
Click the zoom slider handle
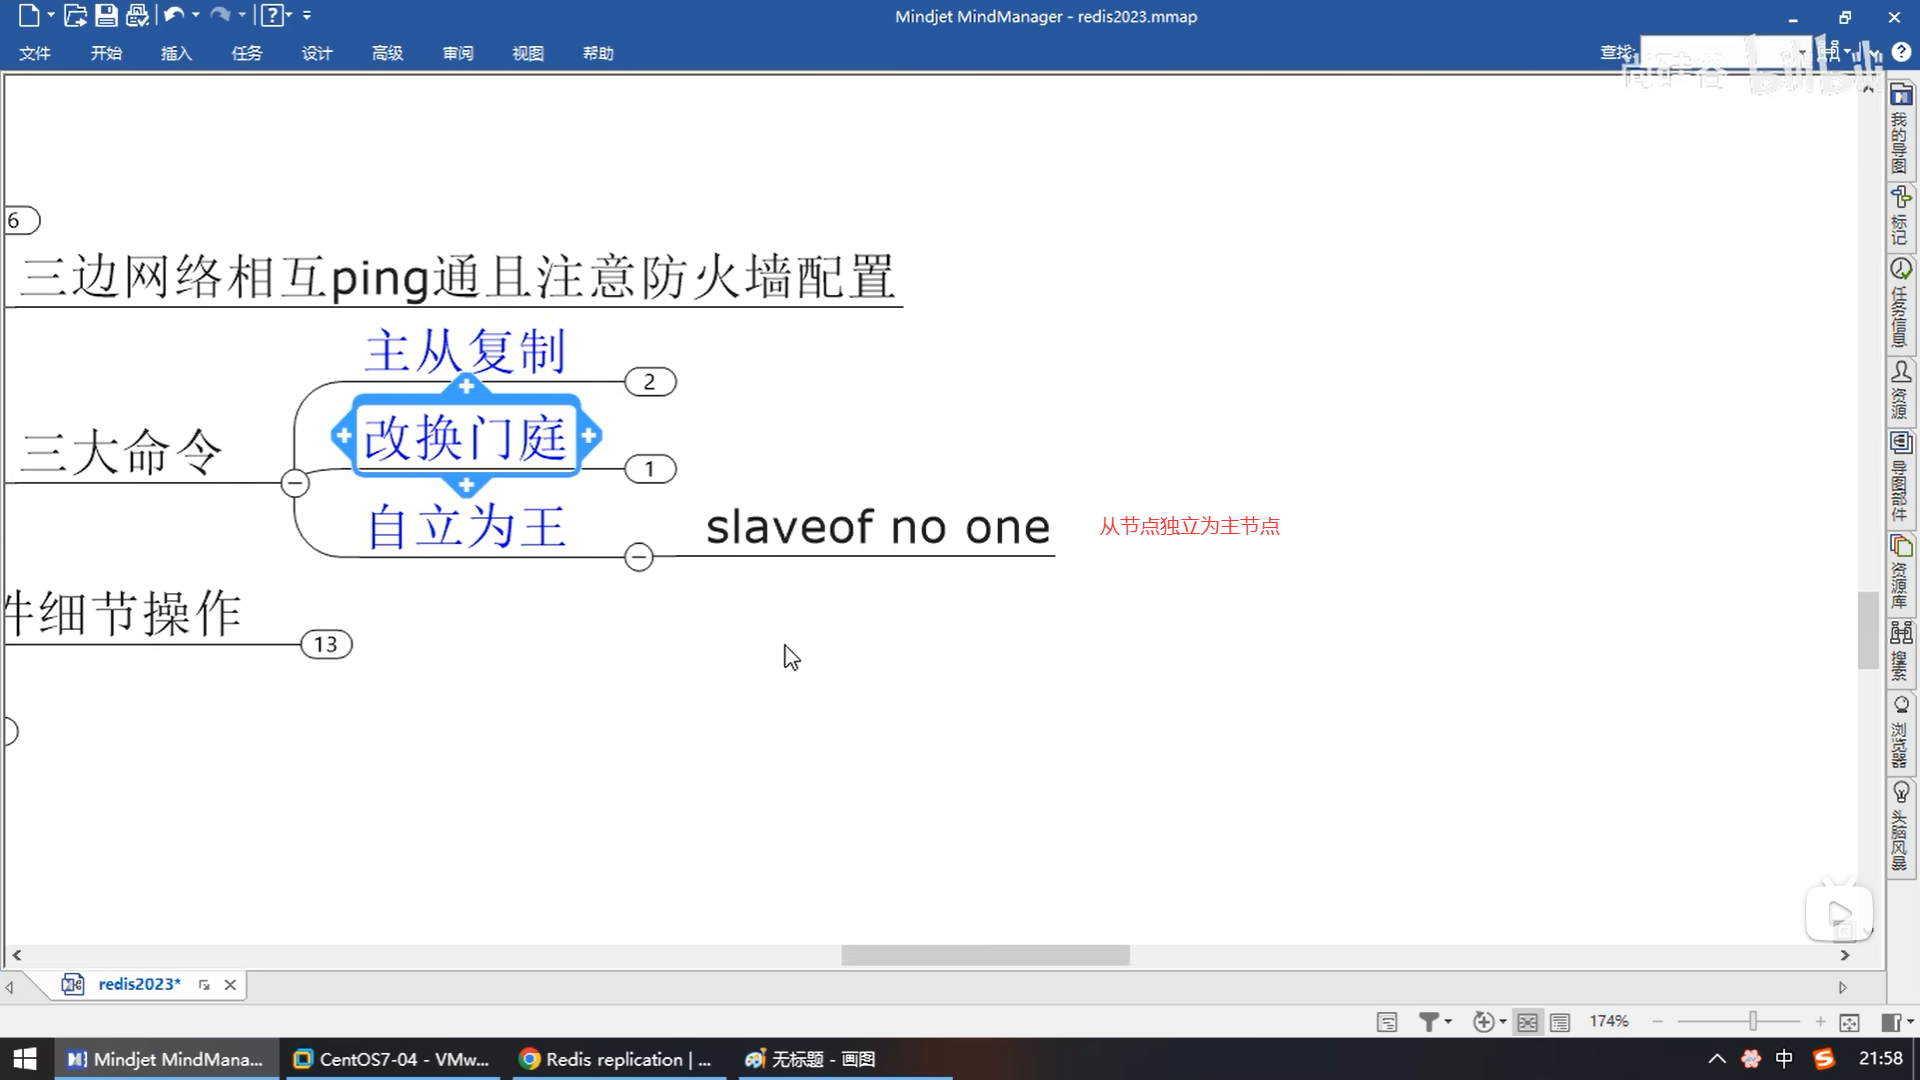(x=1753, y=1022)
